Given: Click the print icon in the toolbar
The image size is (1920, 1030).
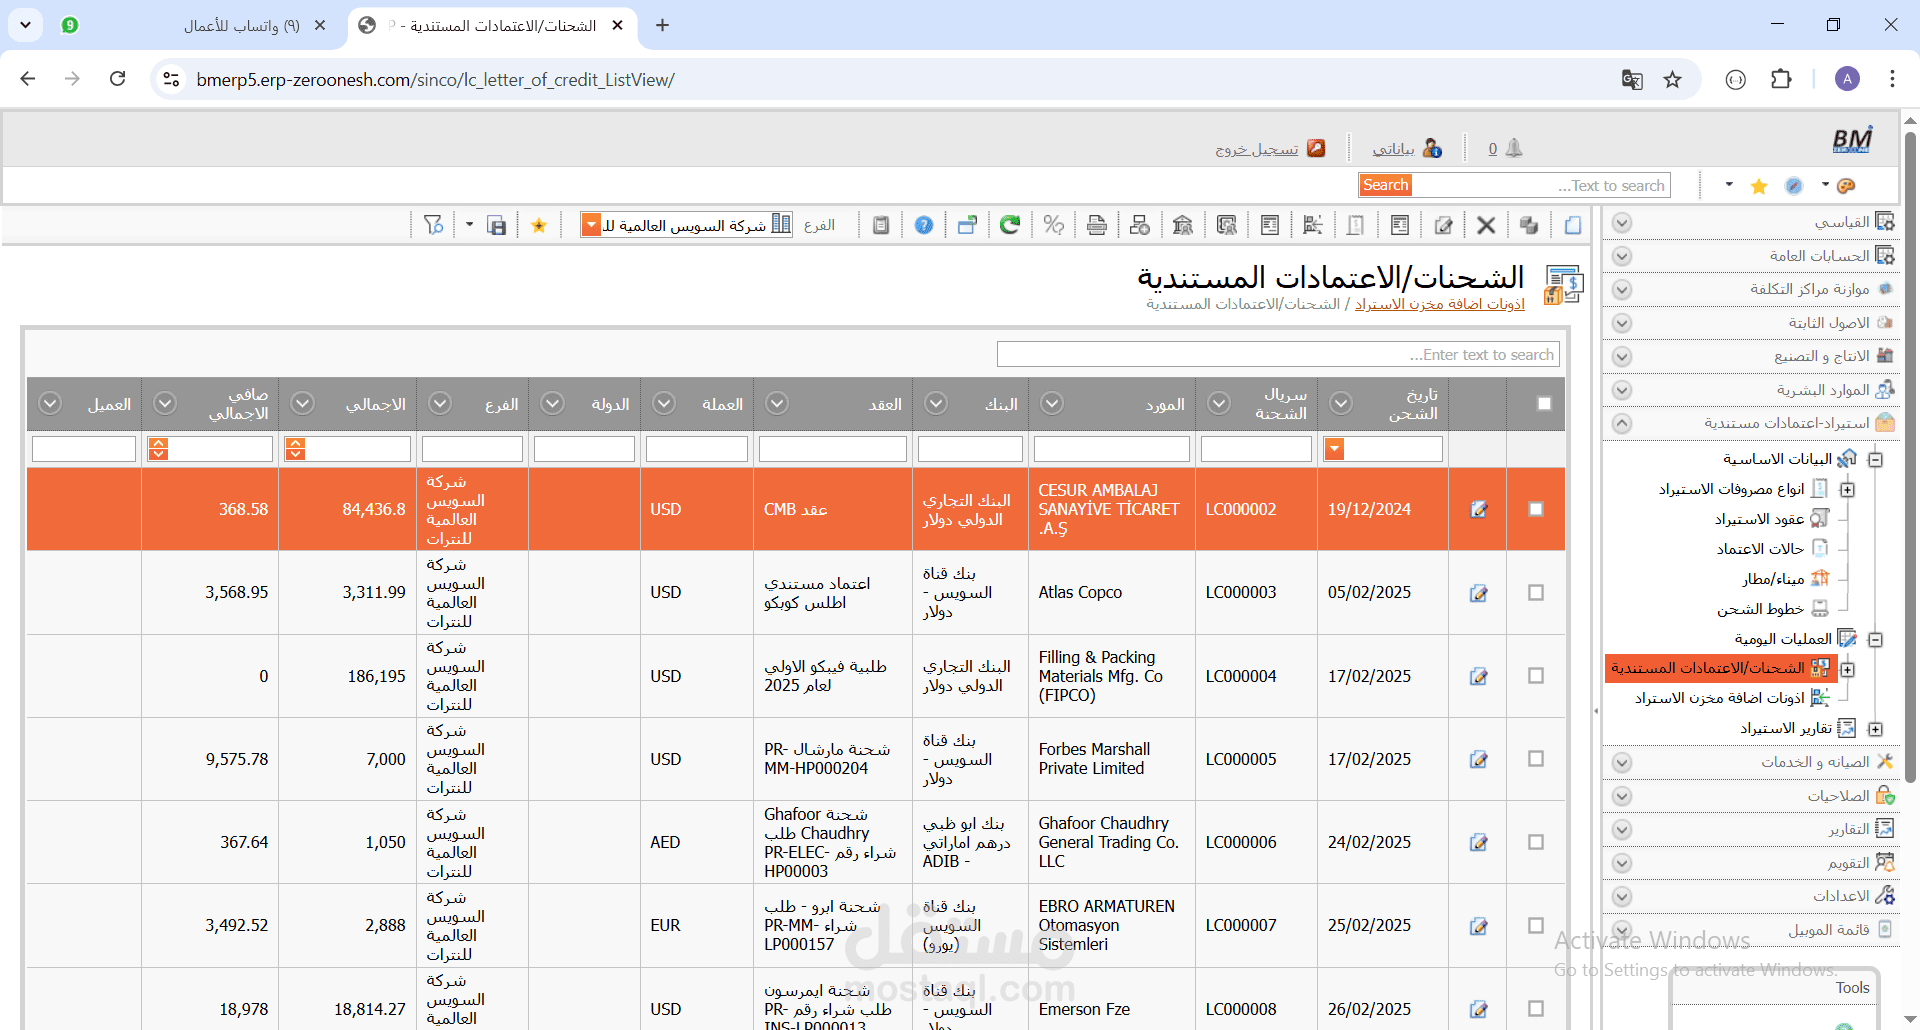Looking at the screenshot, I should tap(1096, 224).
